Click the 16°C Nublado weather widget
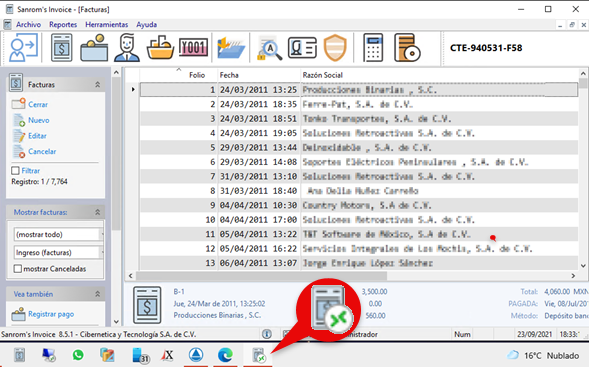 [x=543, y=355]
